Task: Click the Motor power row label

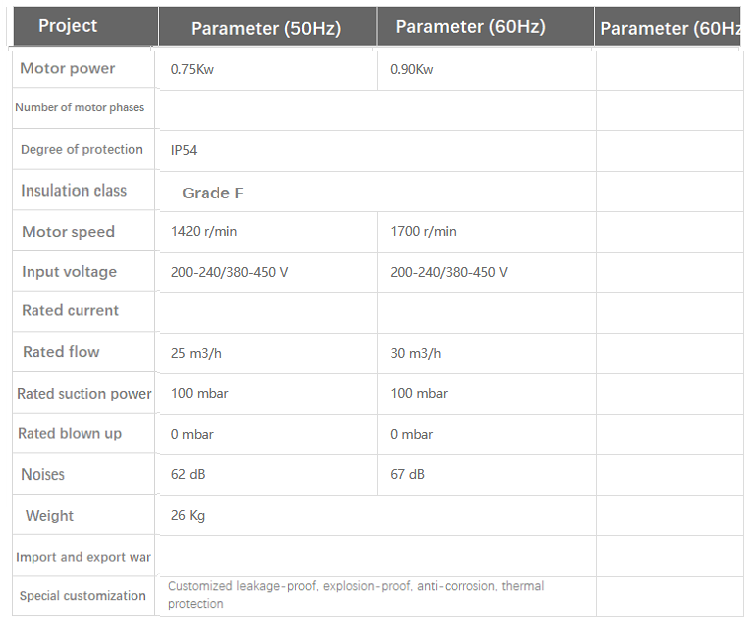Action: coord(68,69)
